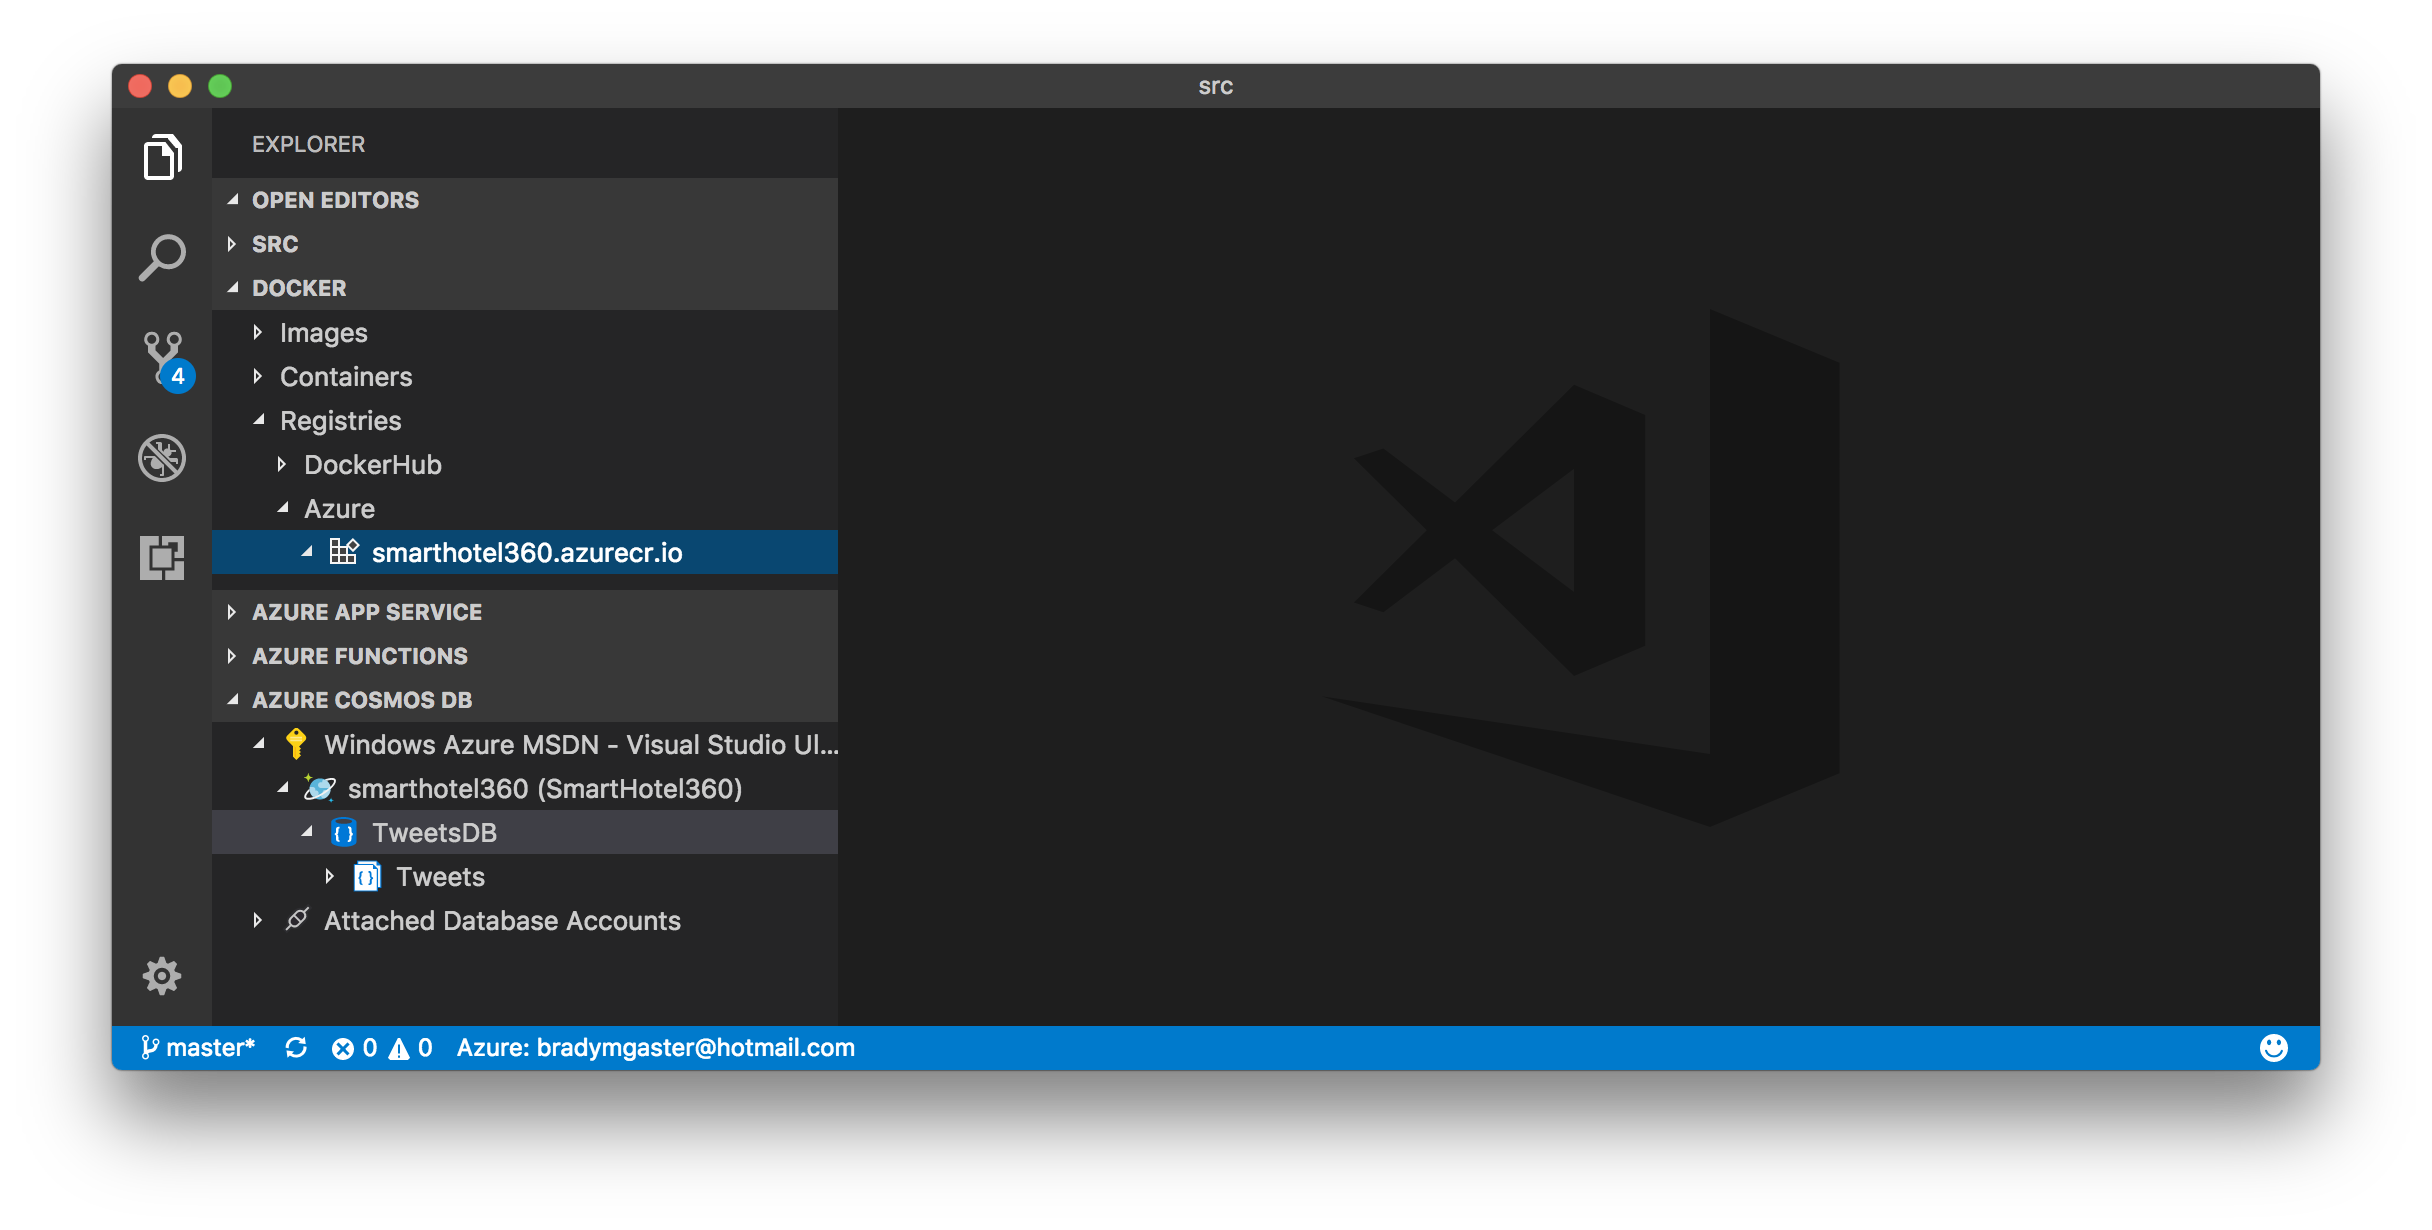2432x1230 pixels.
Task: Click the master branch indicator
Action: pyautogui.click(x=198, y=1047)
